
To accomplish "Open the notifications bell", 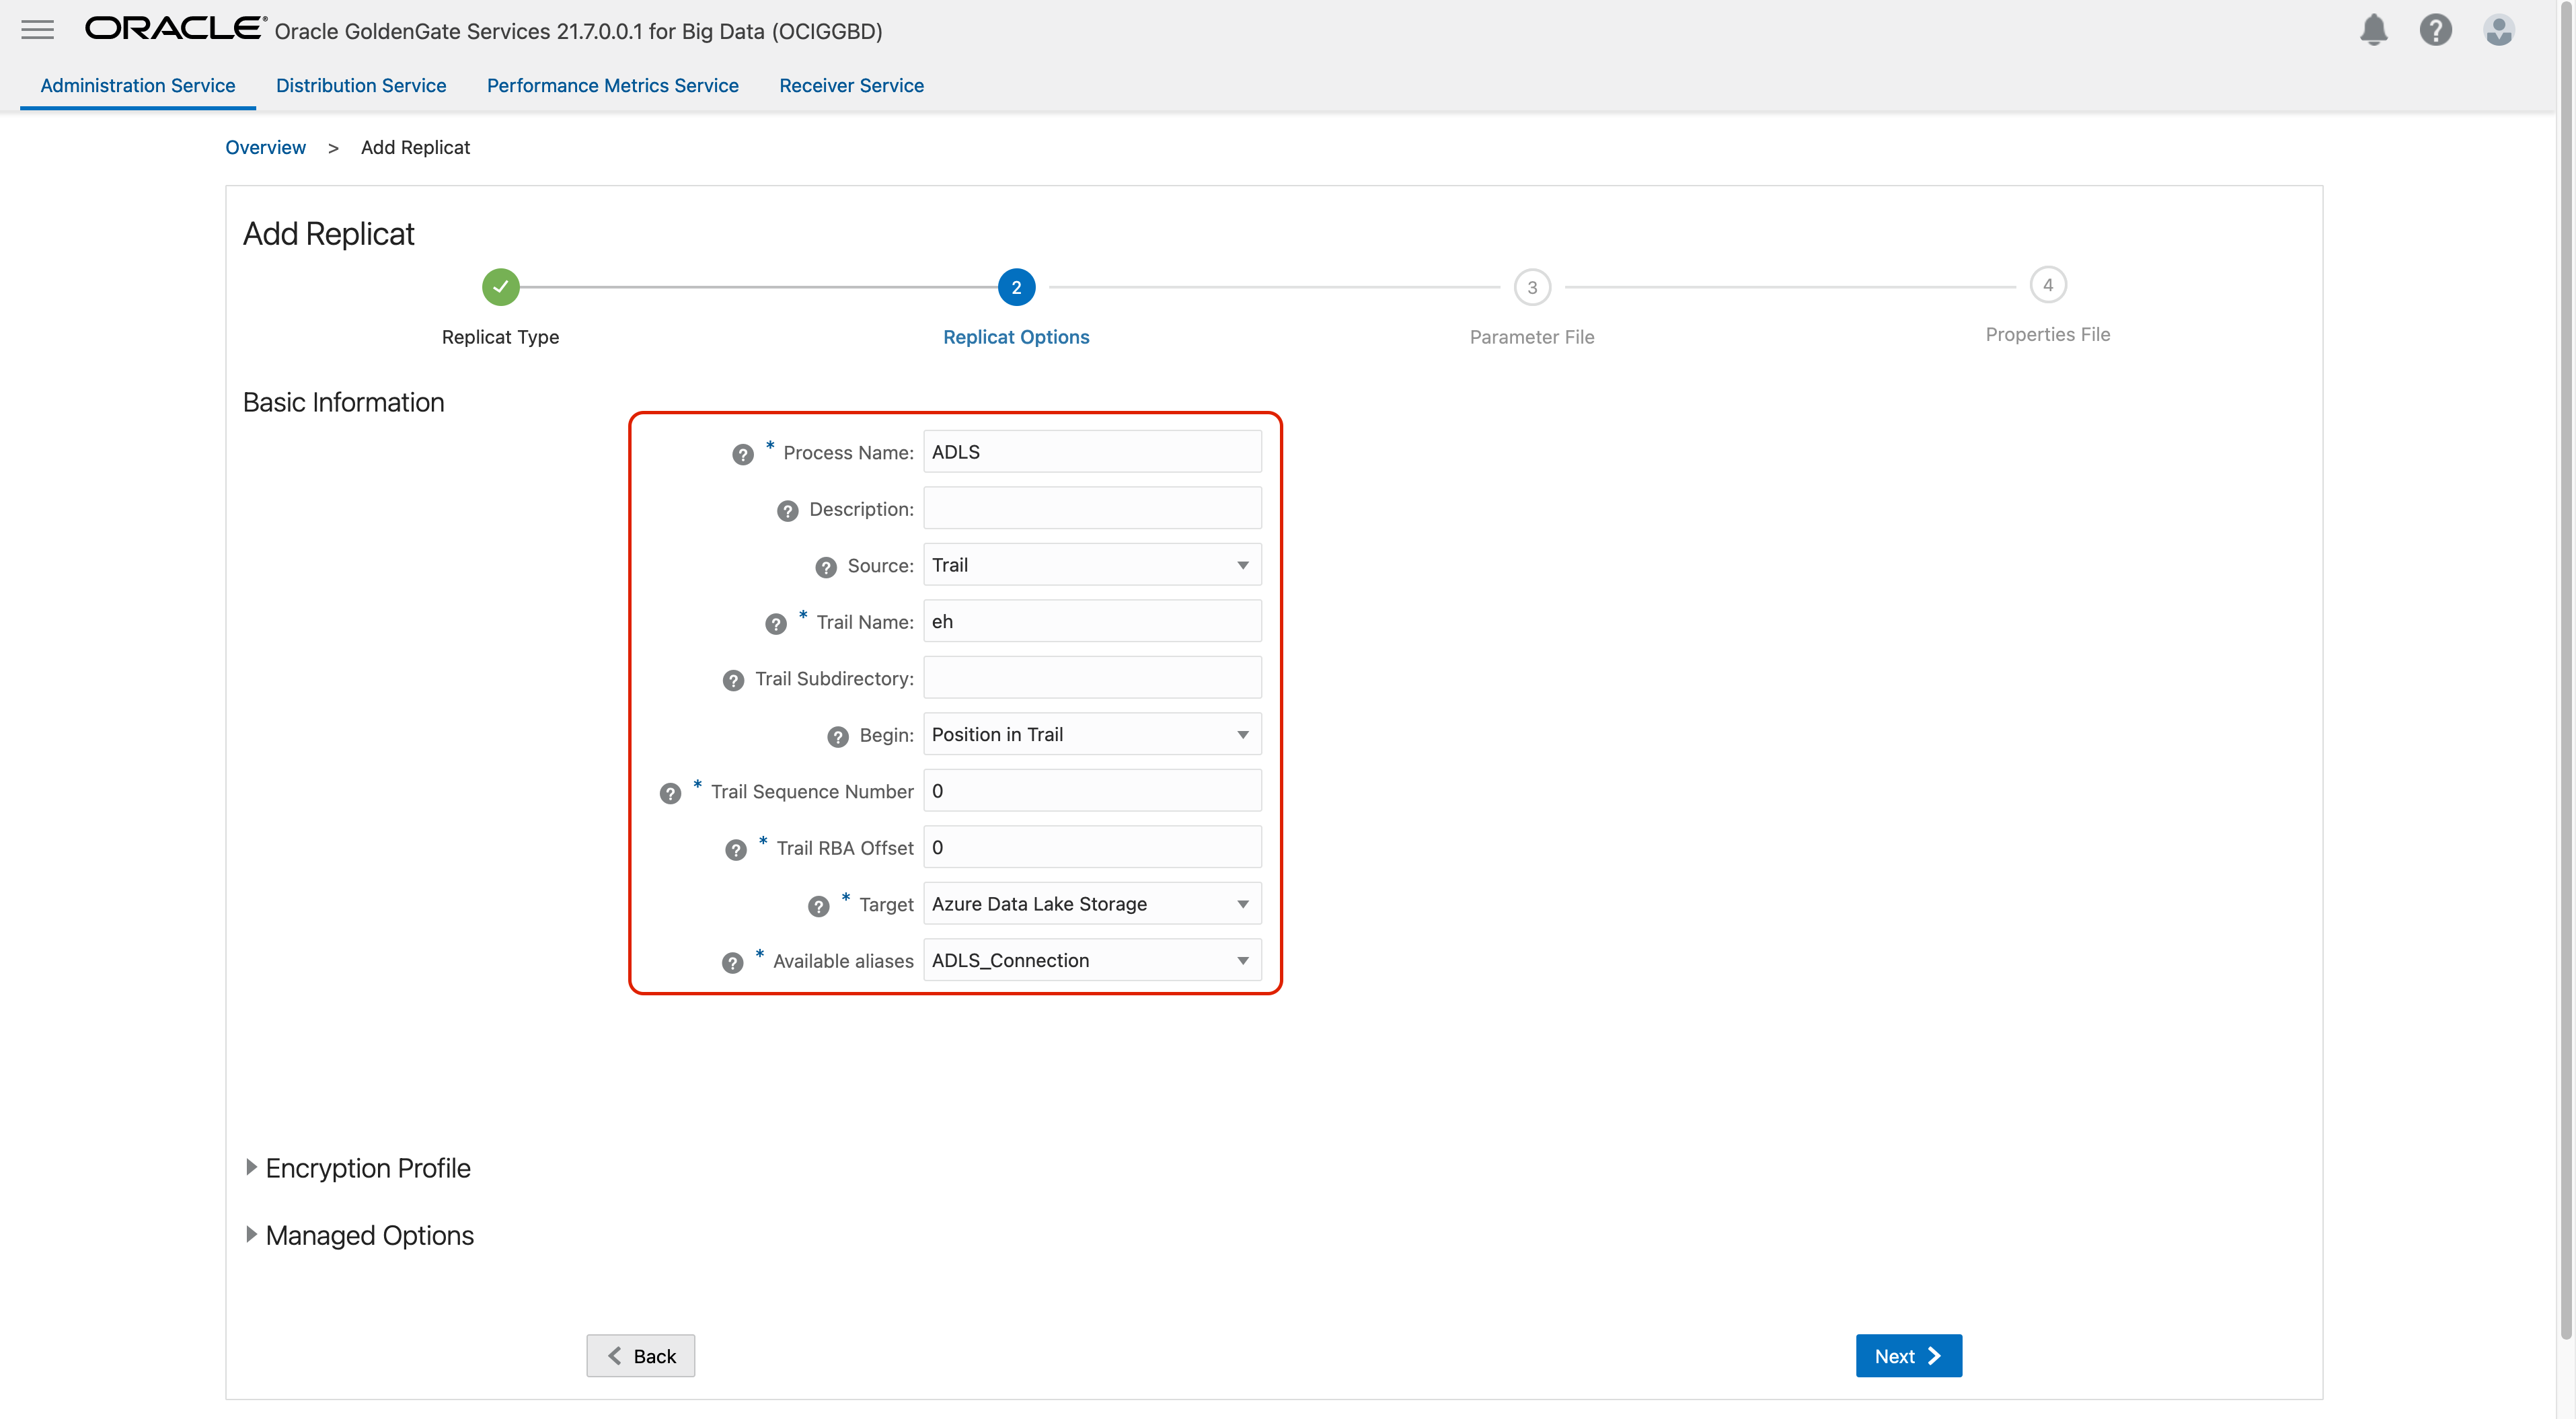I will pyautogui.click(x=2373, y=30).
